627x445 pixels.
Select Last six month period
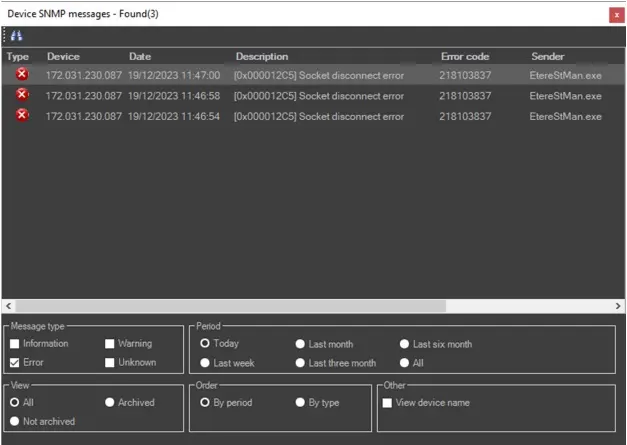[405, 344]
